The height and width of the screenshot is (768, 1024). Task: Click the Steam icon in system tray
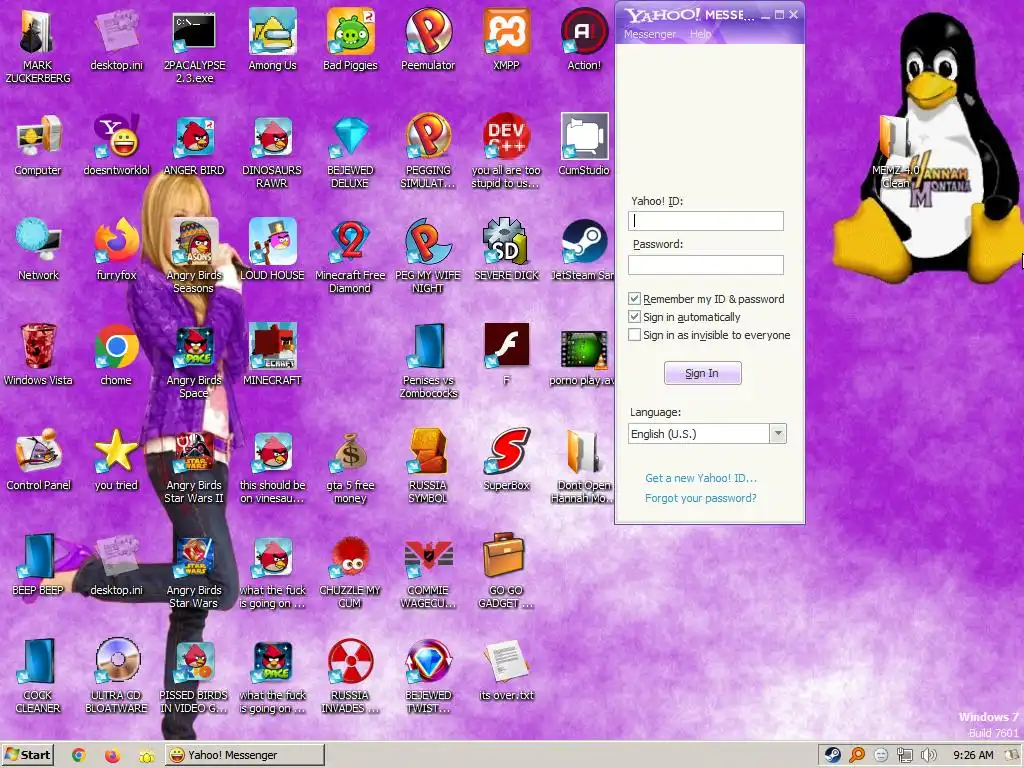pyautogui.click(x=833, y=755)
